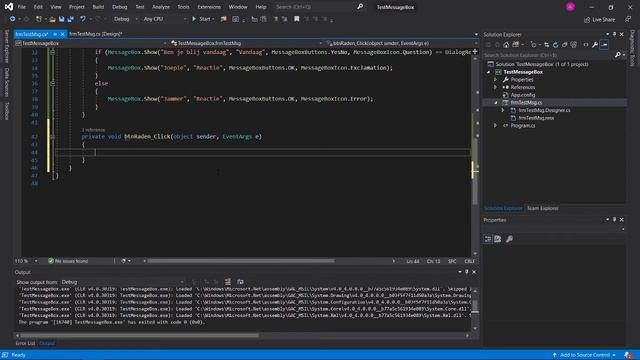This screenshot has width=640, height=360.
Task: Click the green Start debugging button
Action: (203, 19)
